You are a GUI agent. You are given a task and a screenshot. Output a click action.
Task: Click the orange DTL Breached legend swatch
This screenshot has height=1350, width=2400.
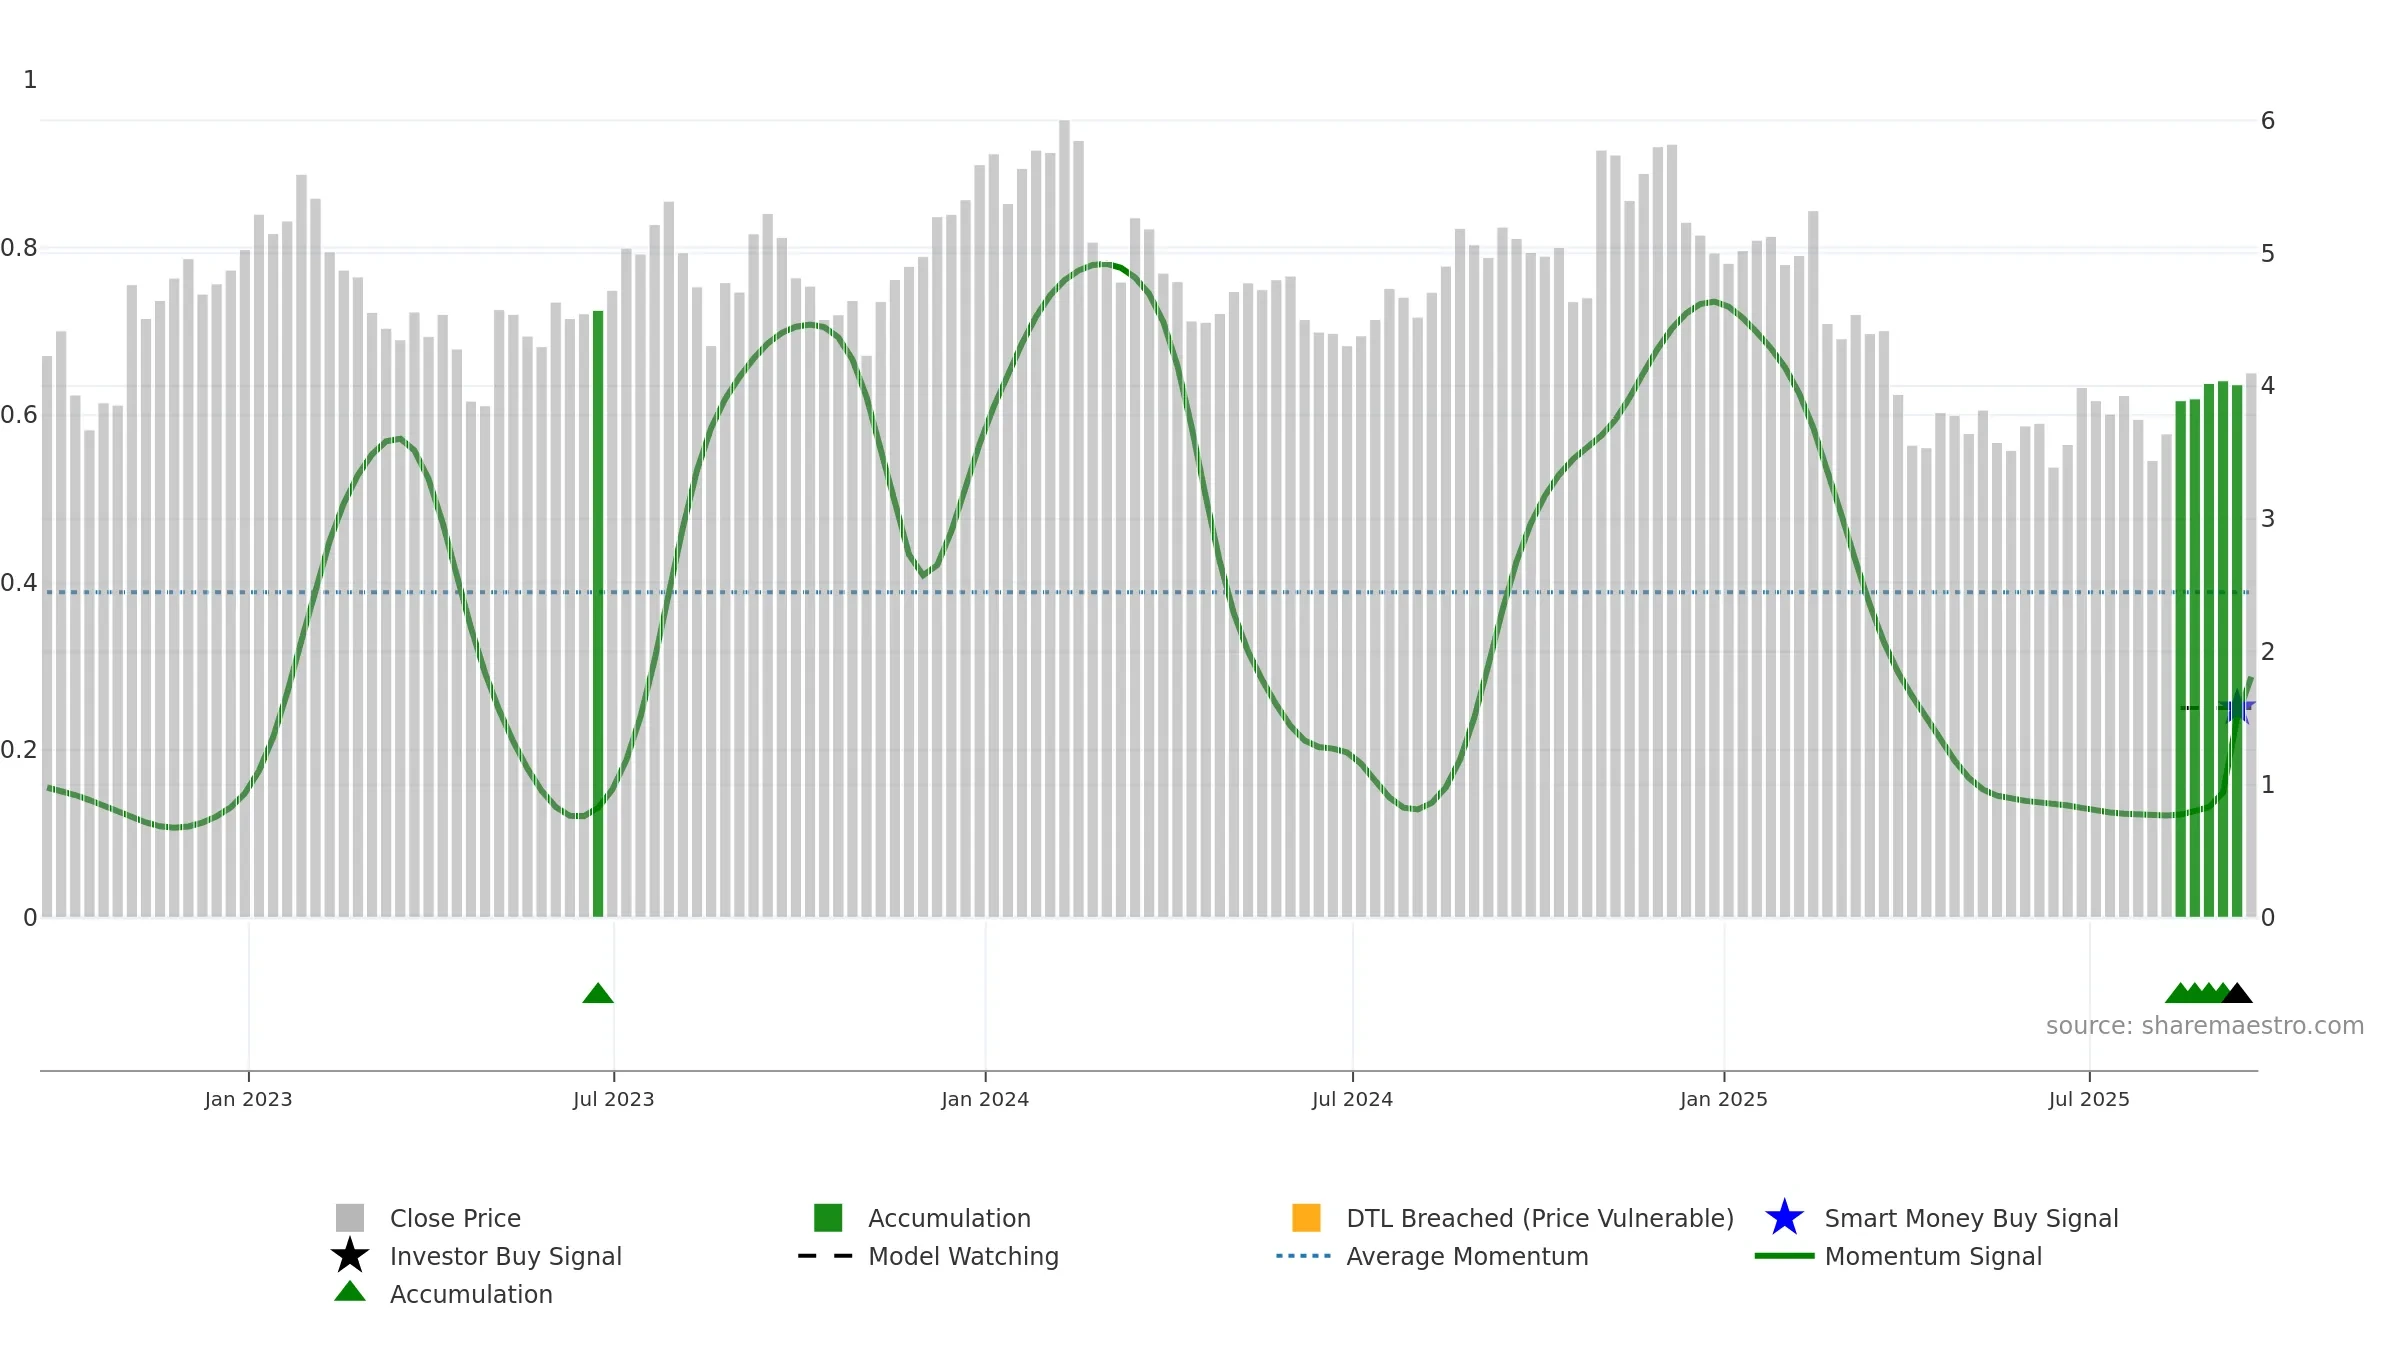pyautogui.click(x=1306, y=1218)
